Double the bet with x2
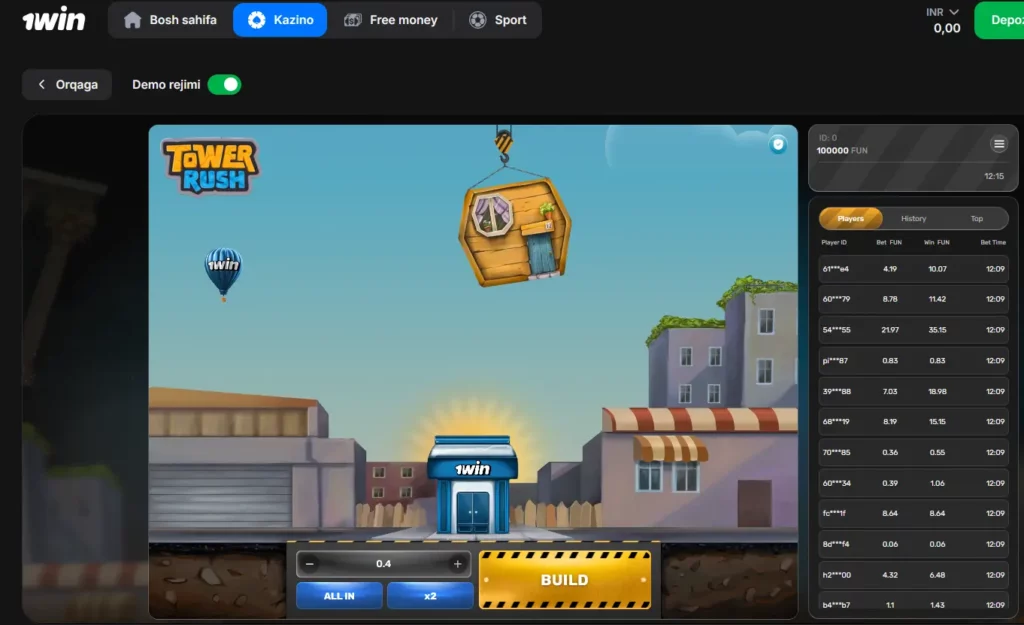This screenshot has width=1024, height=625. pos(430,595)
